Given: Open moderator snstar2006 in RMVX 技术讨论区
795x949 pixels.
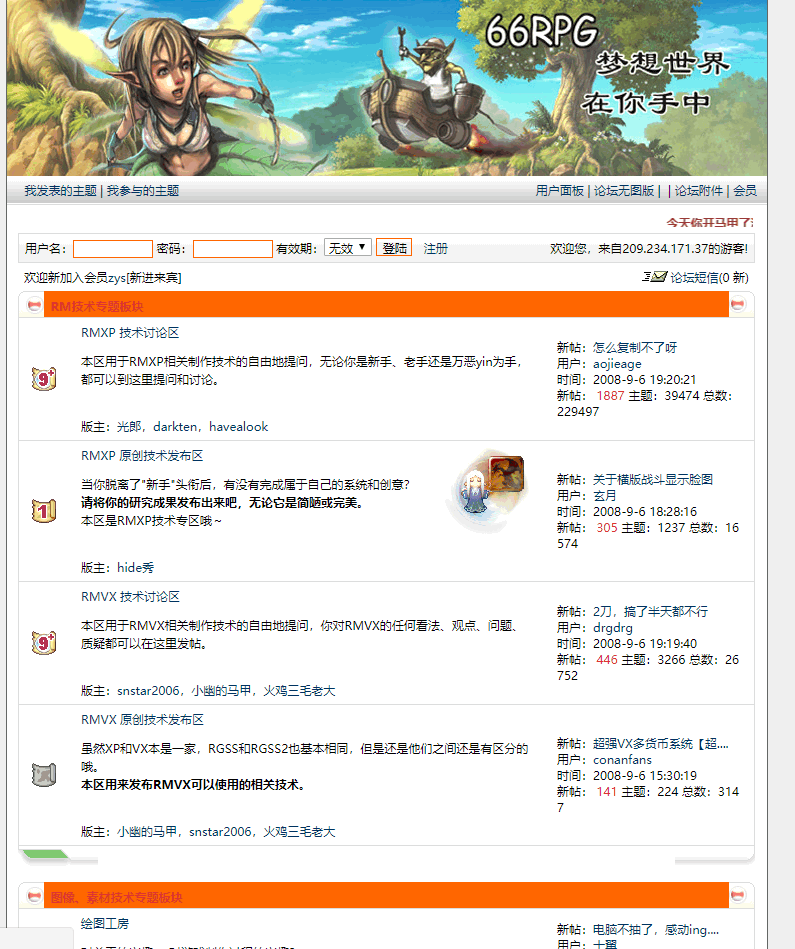Looking at the screenshot, I should [x=148, y=691].
